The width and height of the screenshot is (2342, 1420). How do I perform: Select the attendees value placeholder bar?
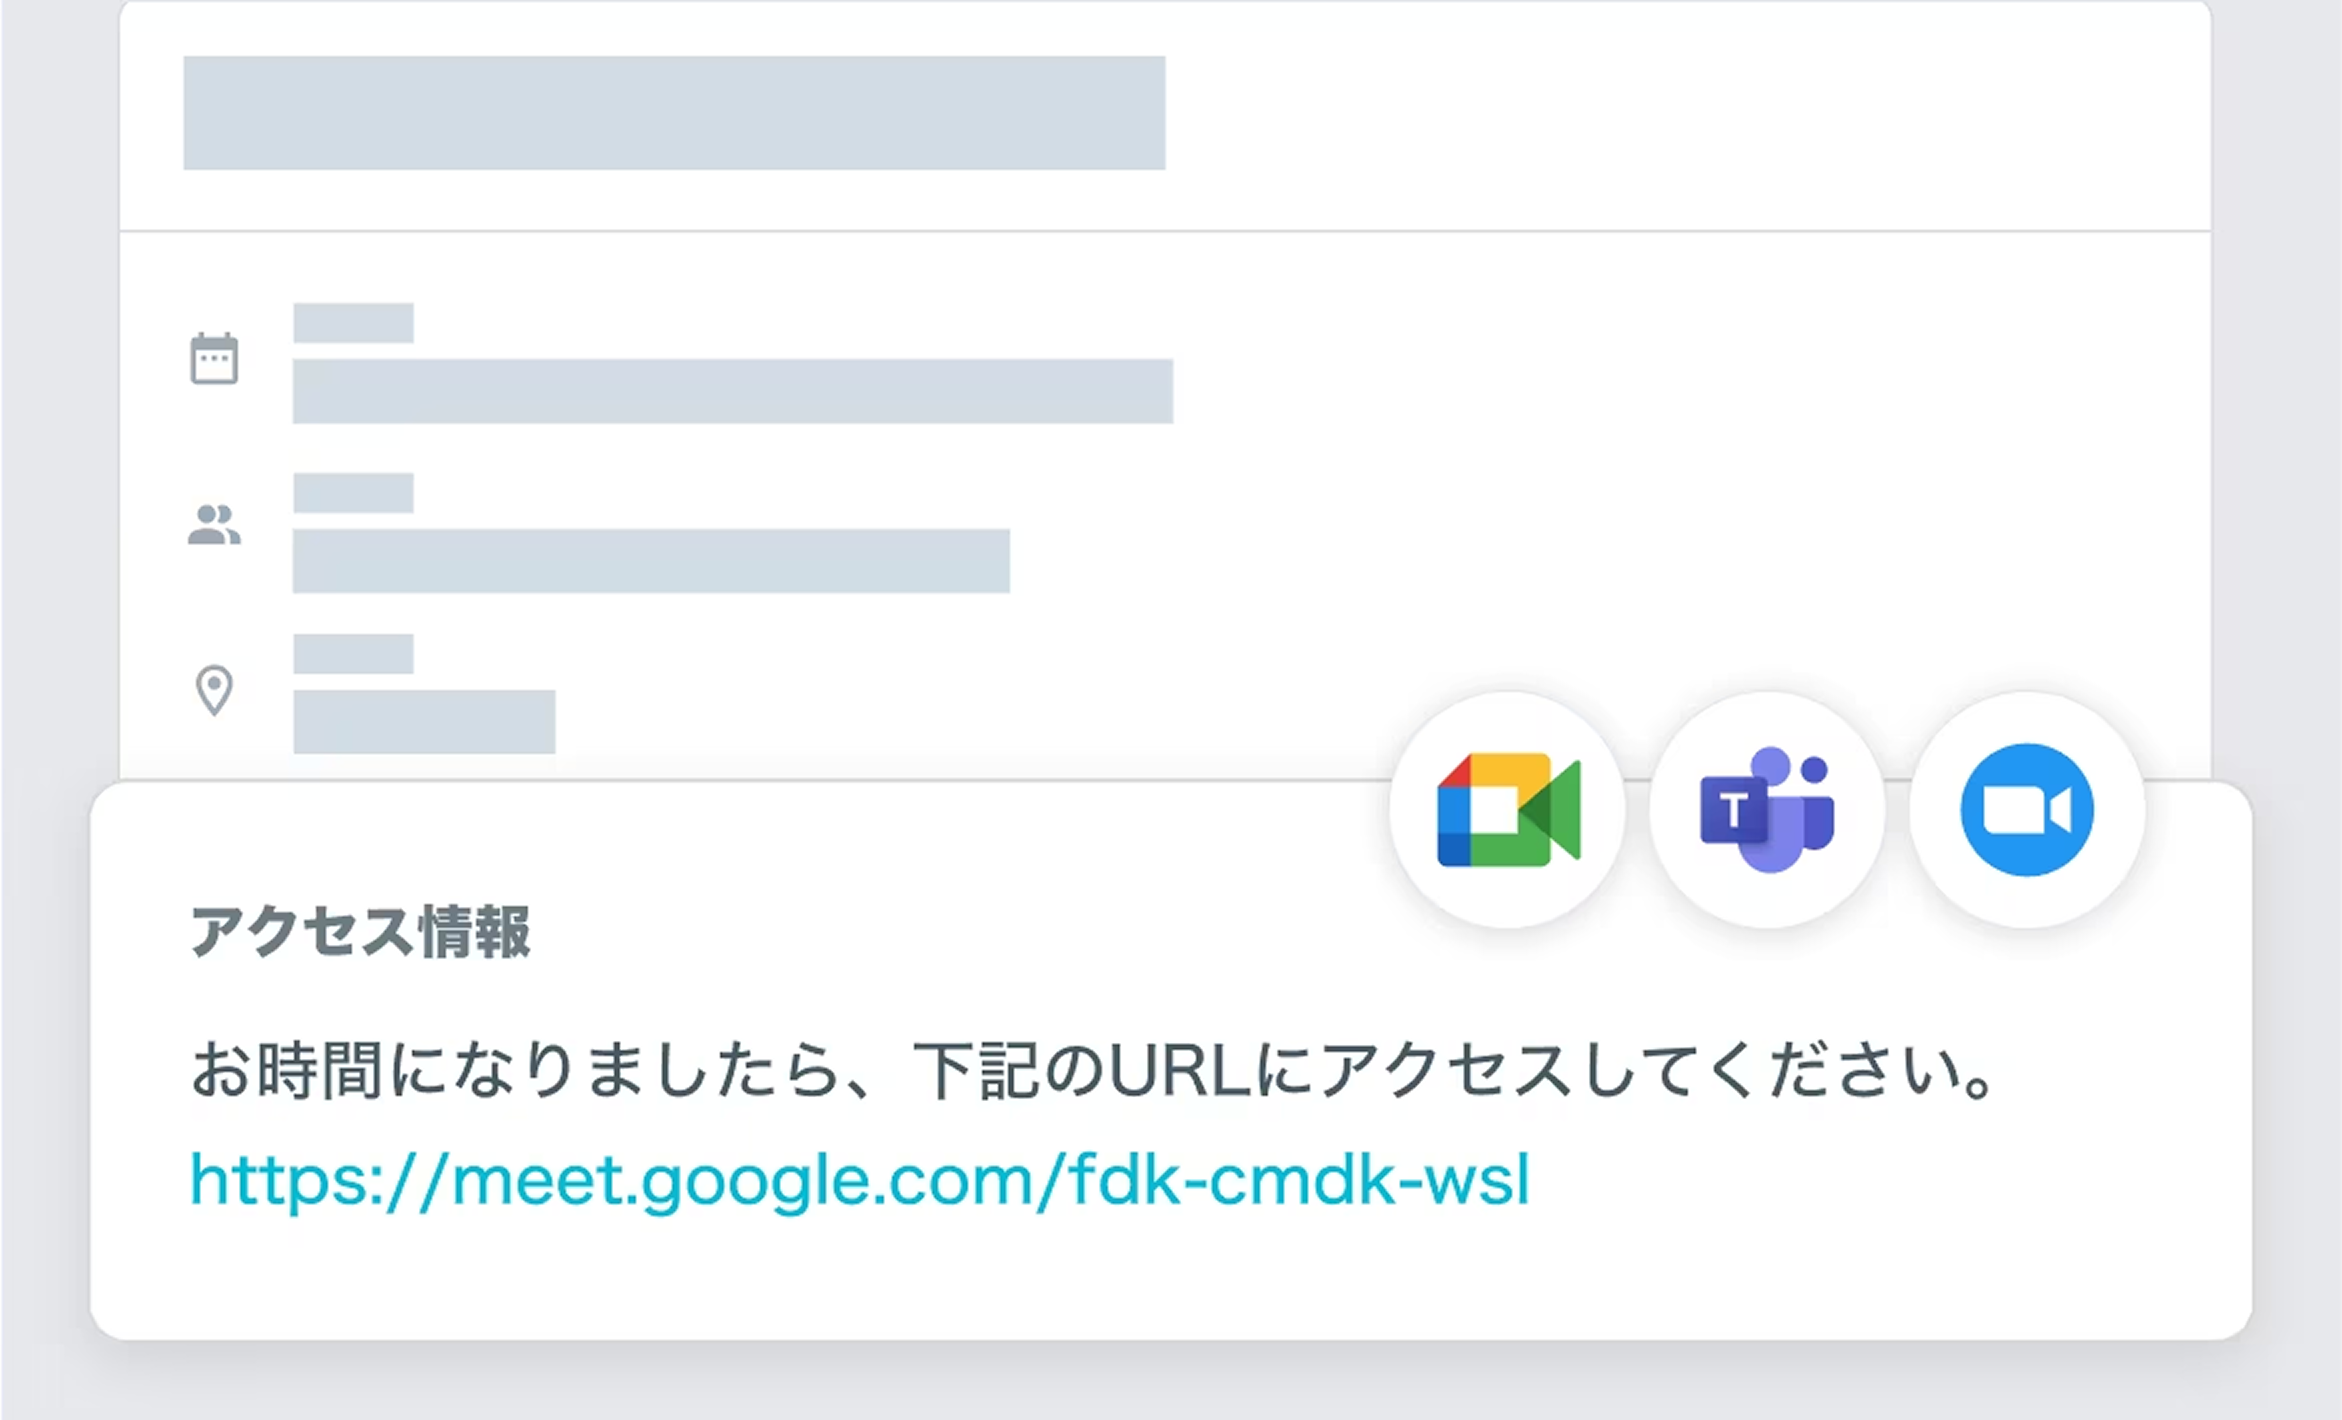651,561
